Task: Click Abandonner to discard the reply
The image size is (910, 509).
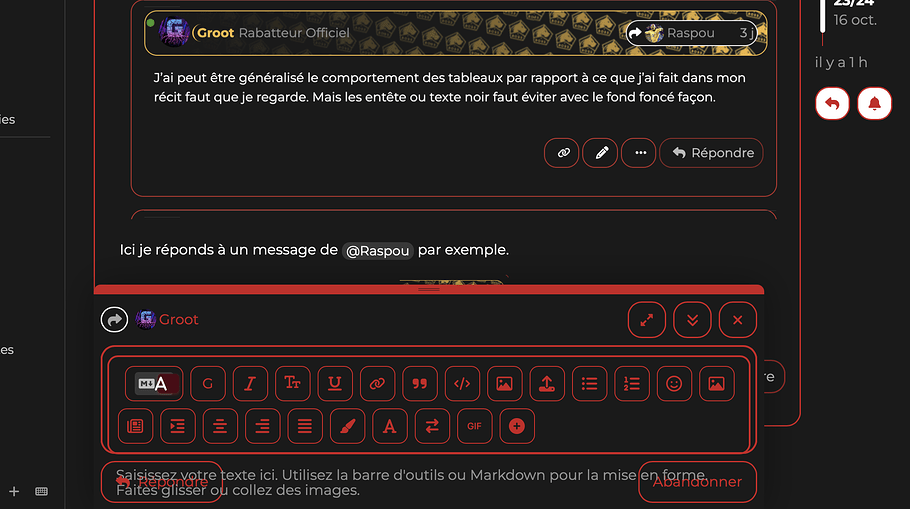Action: coord(697,482)
